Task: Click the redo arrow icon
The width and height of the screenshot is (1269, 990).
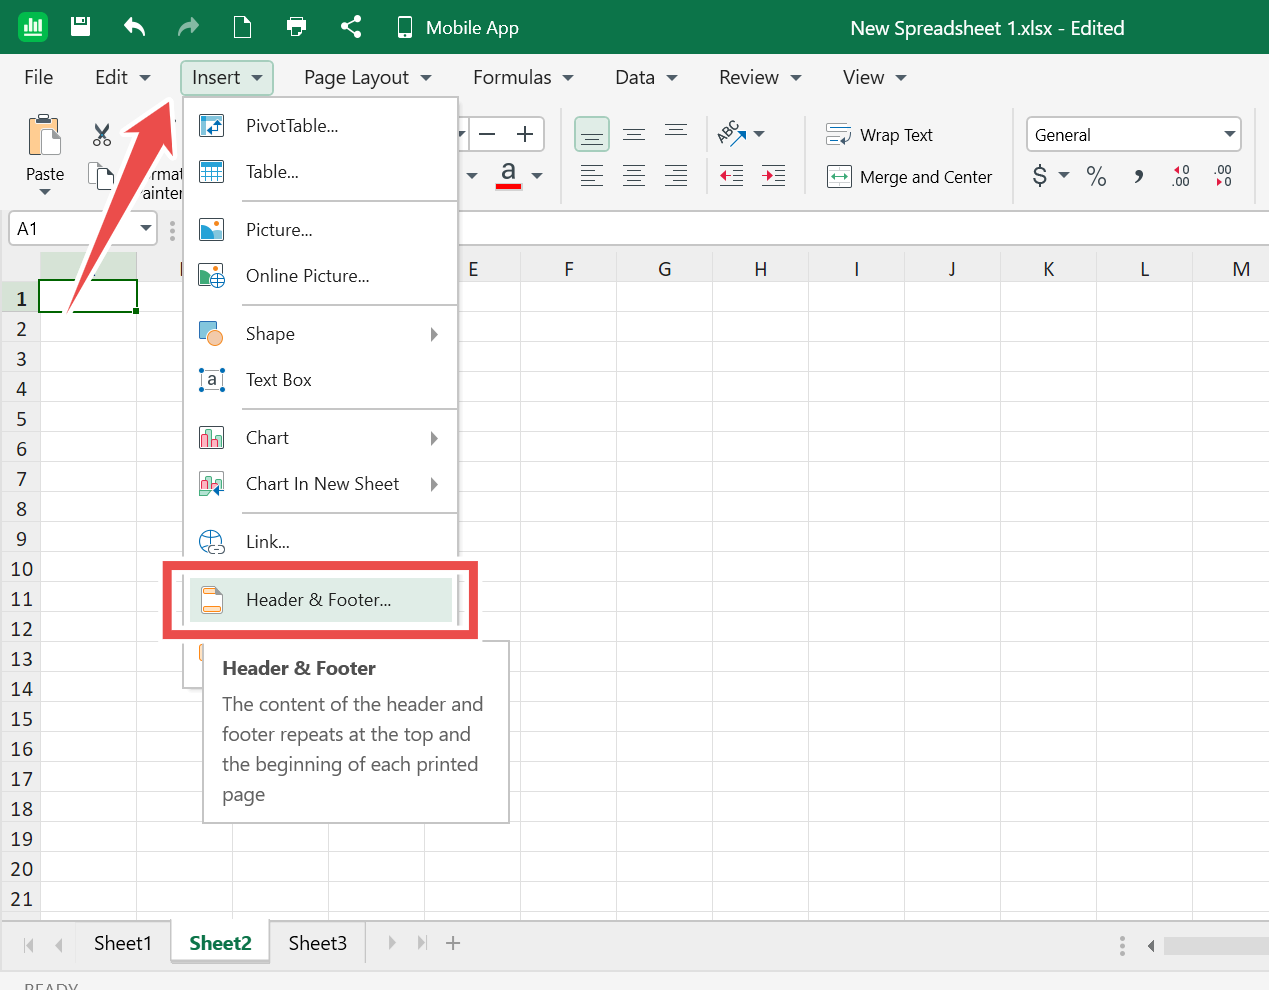Action: (x=188, y=27)
